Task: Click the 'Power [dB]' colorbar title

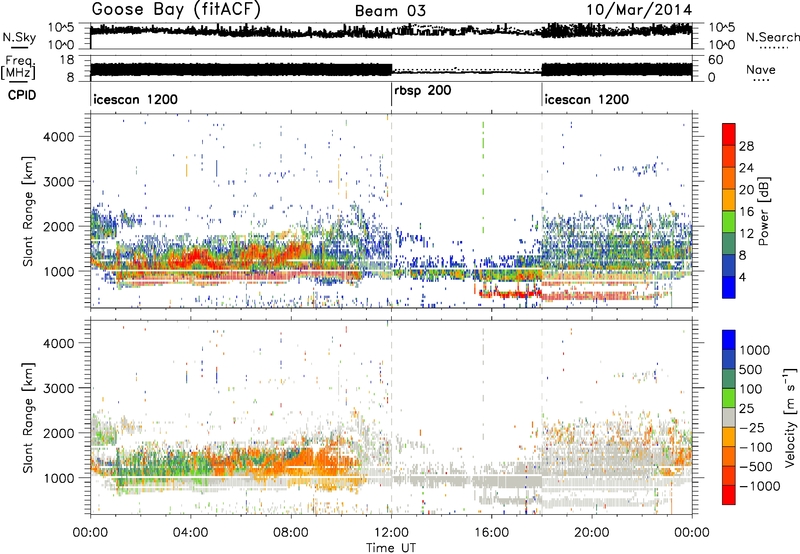Action: [764, 211]
